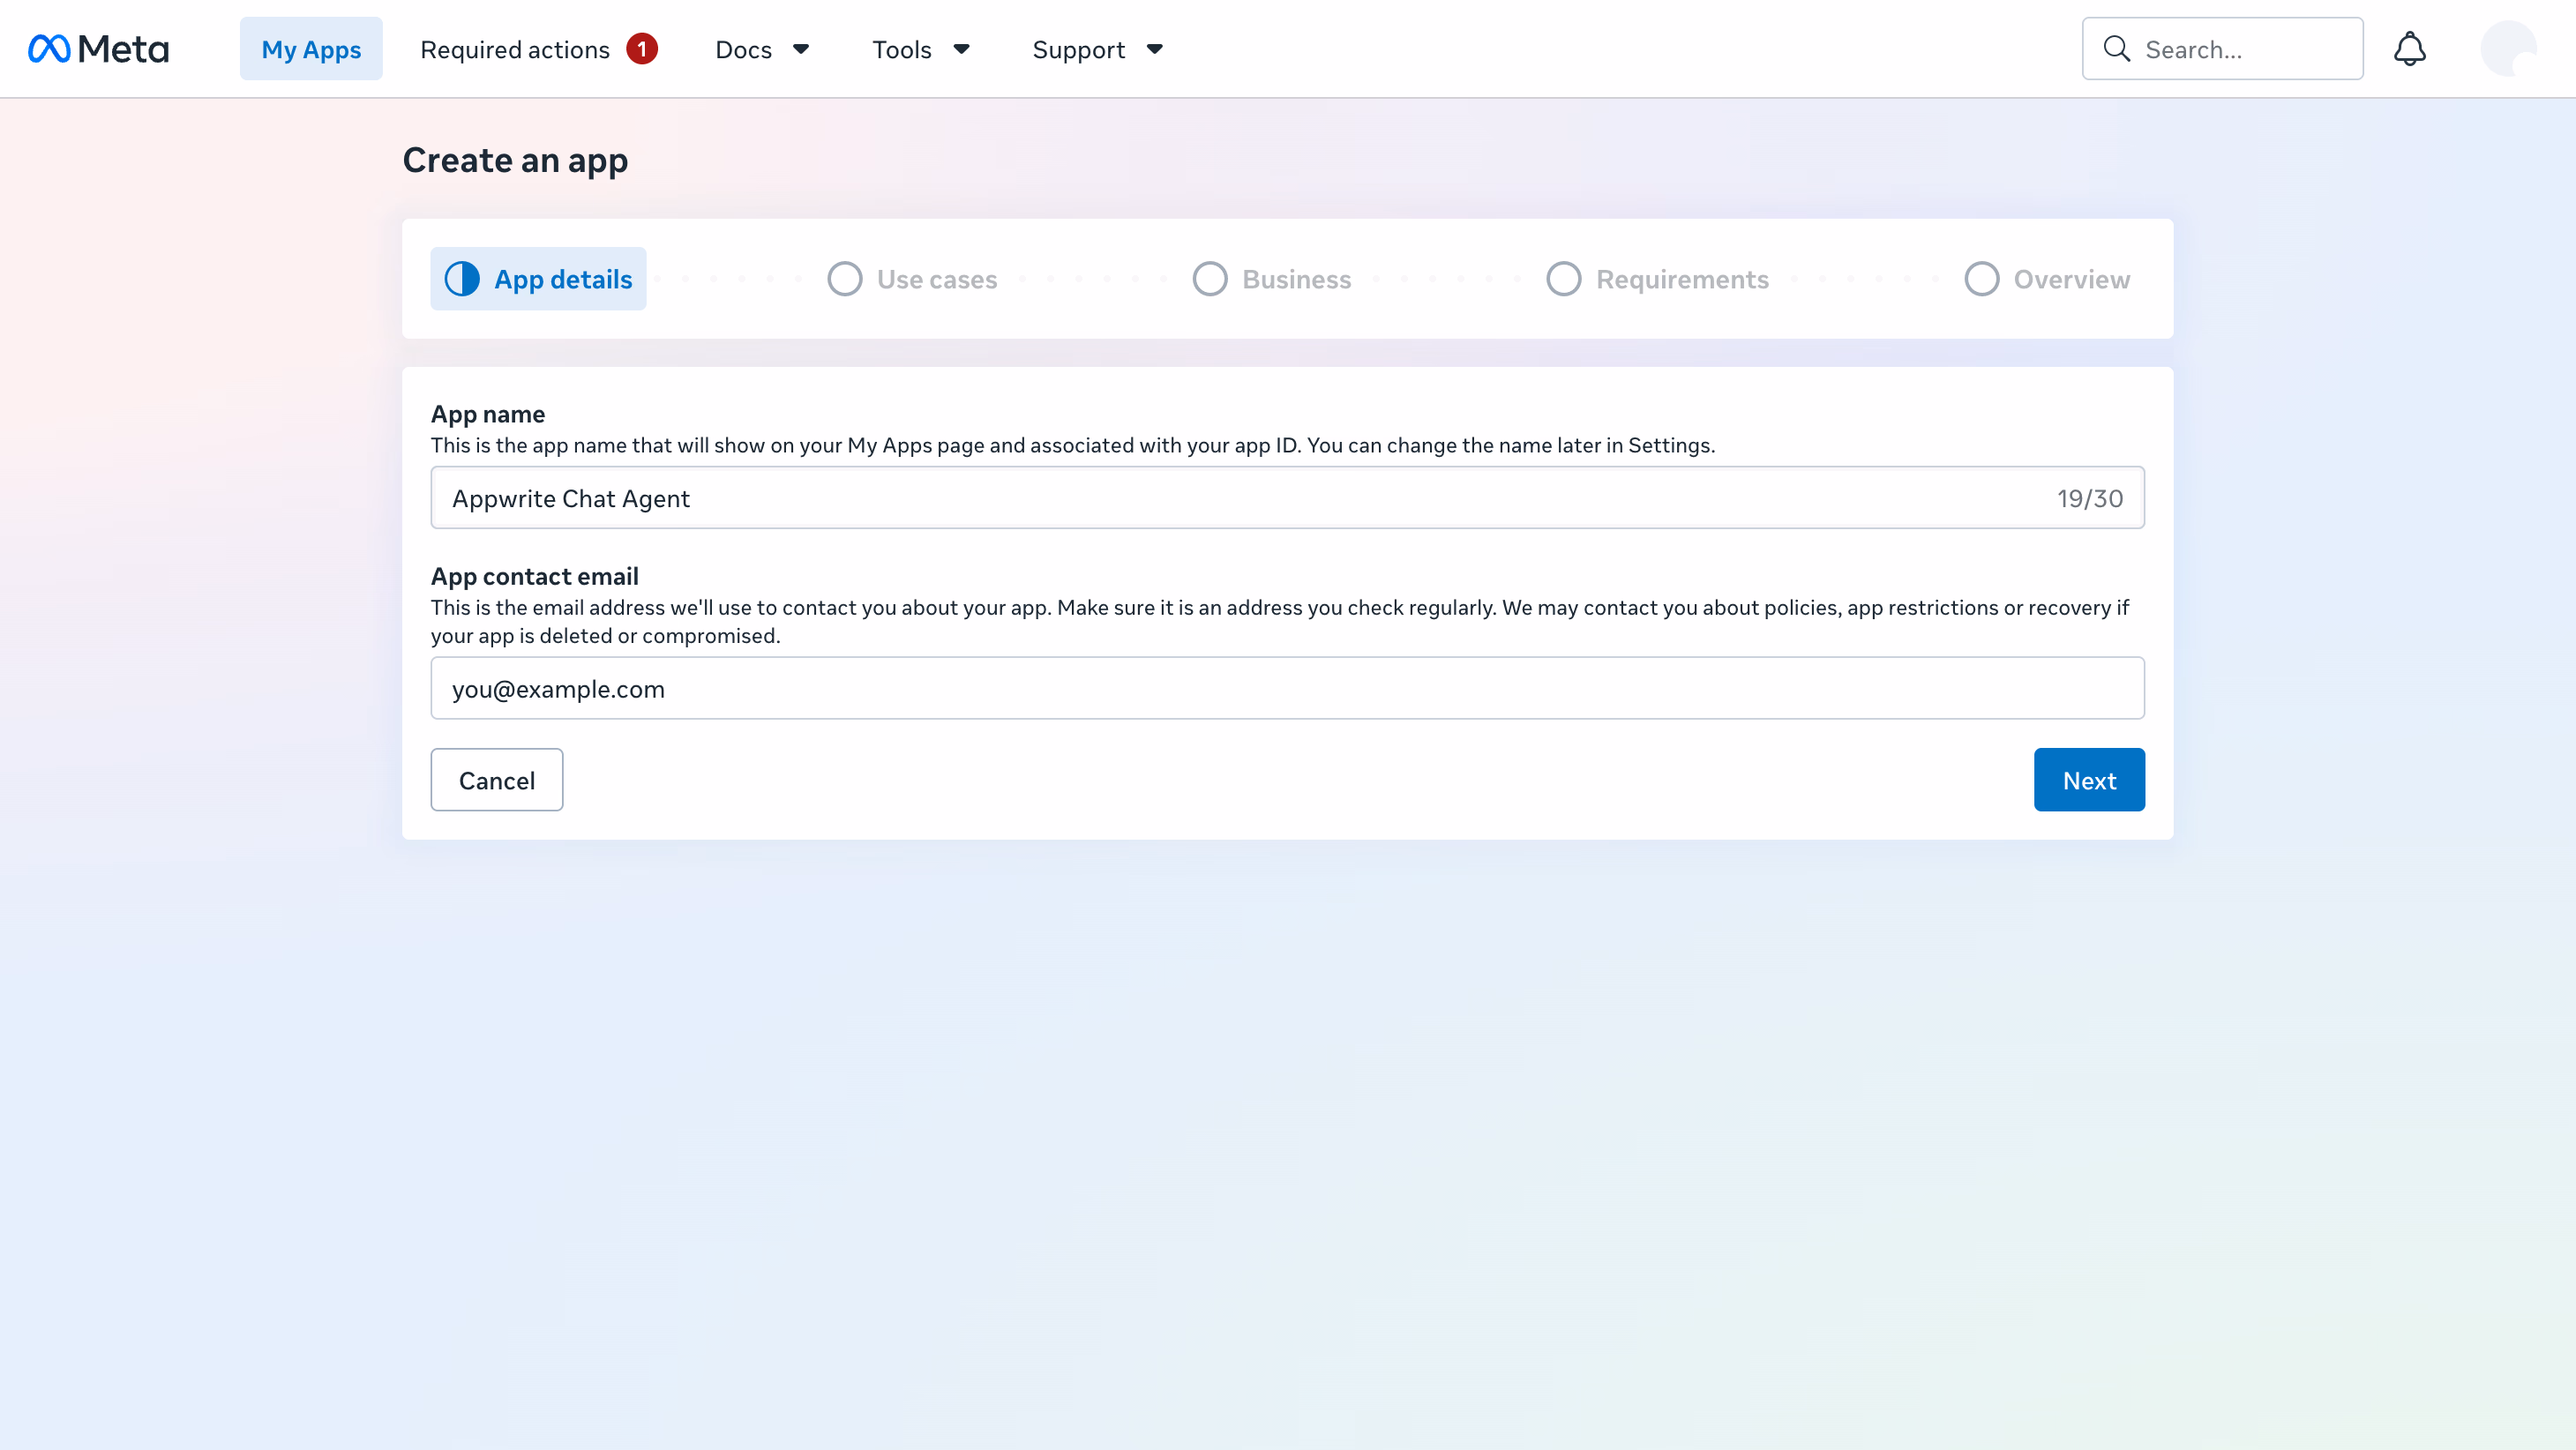The width and height of the screenshot is (2576, 1450).
Task: Go to the Business step label
Action: coord(1297,279)
